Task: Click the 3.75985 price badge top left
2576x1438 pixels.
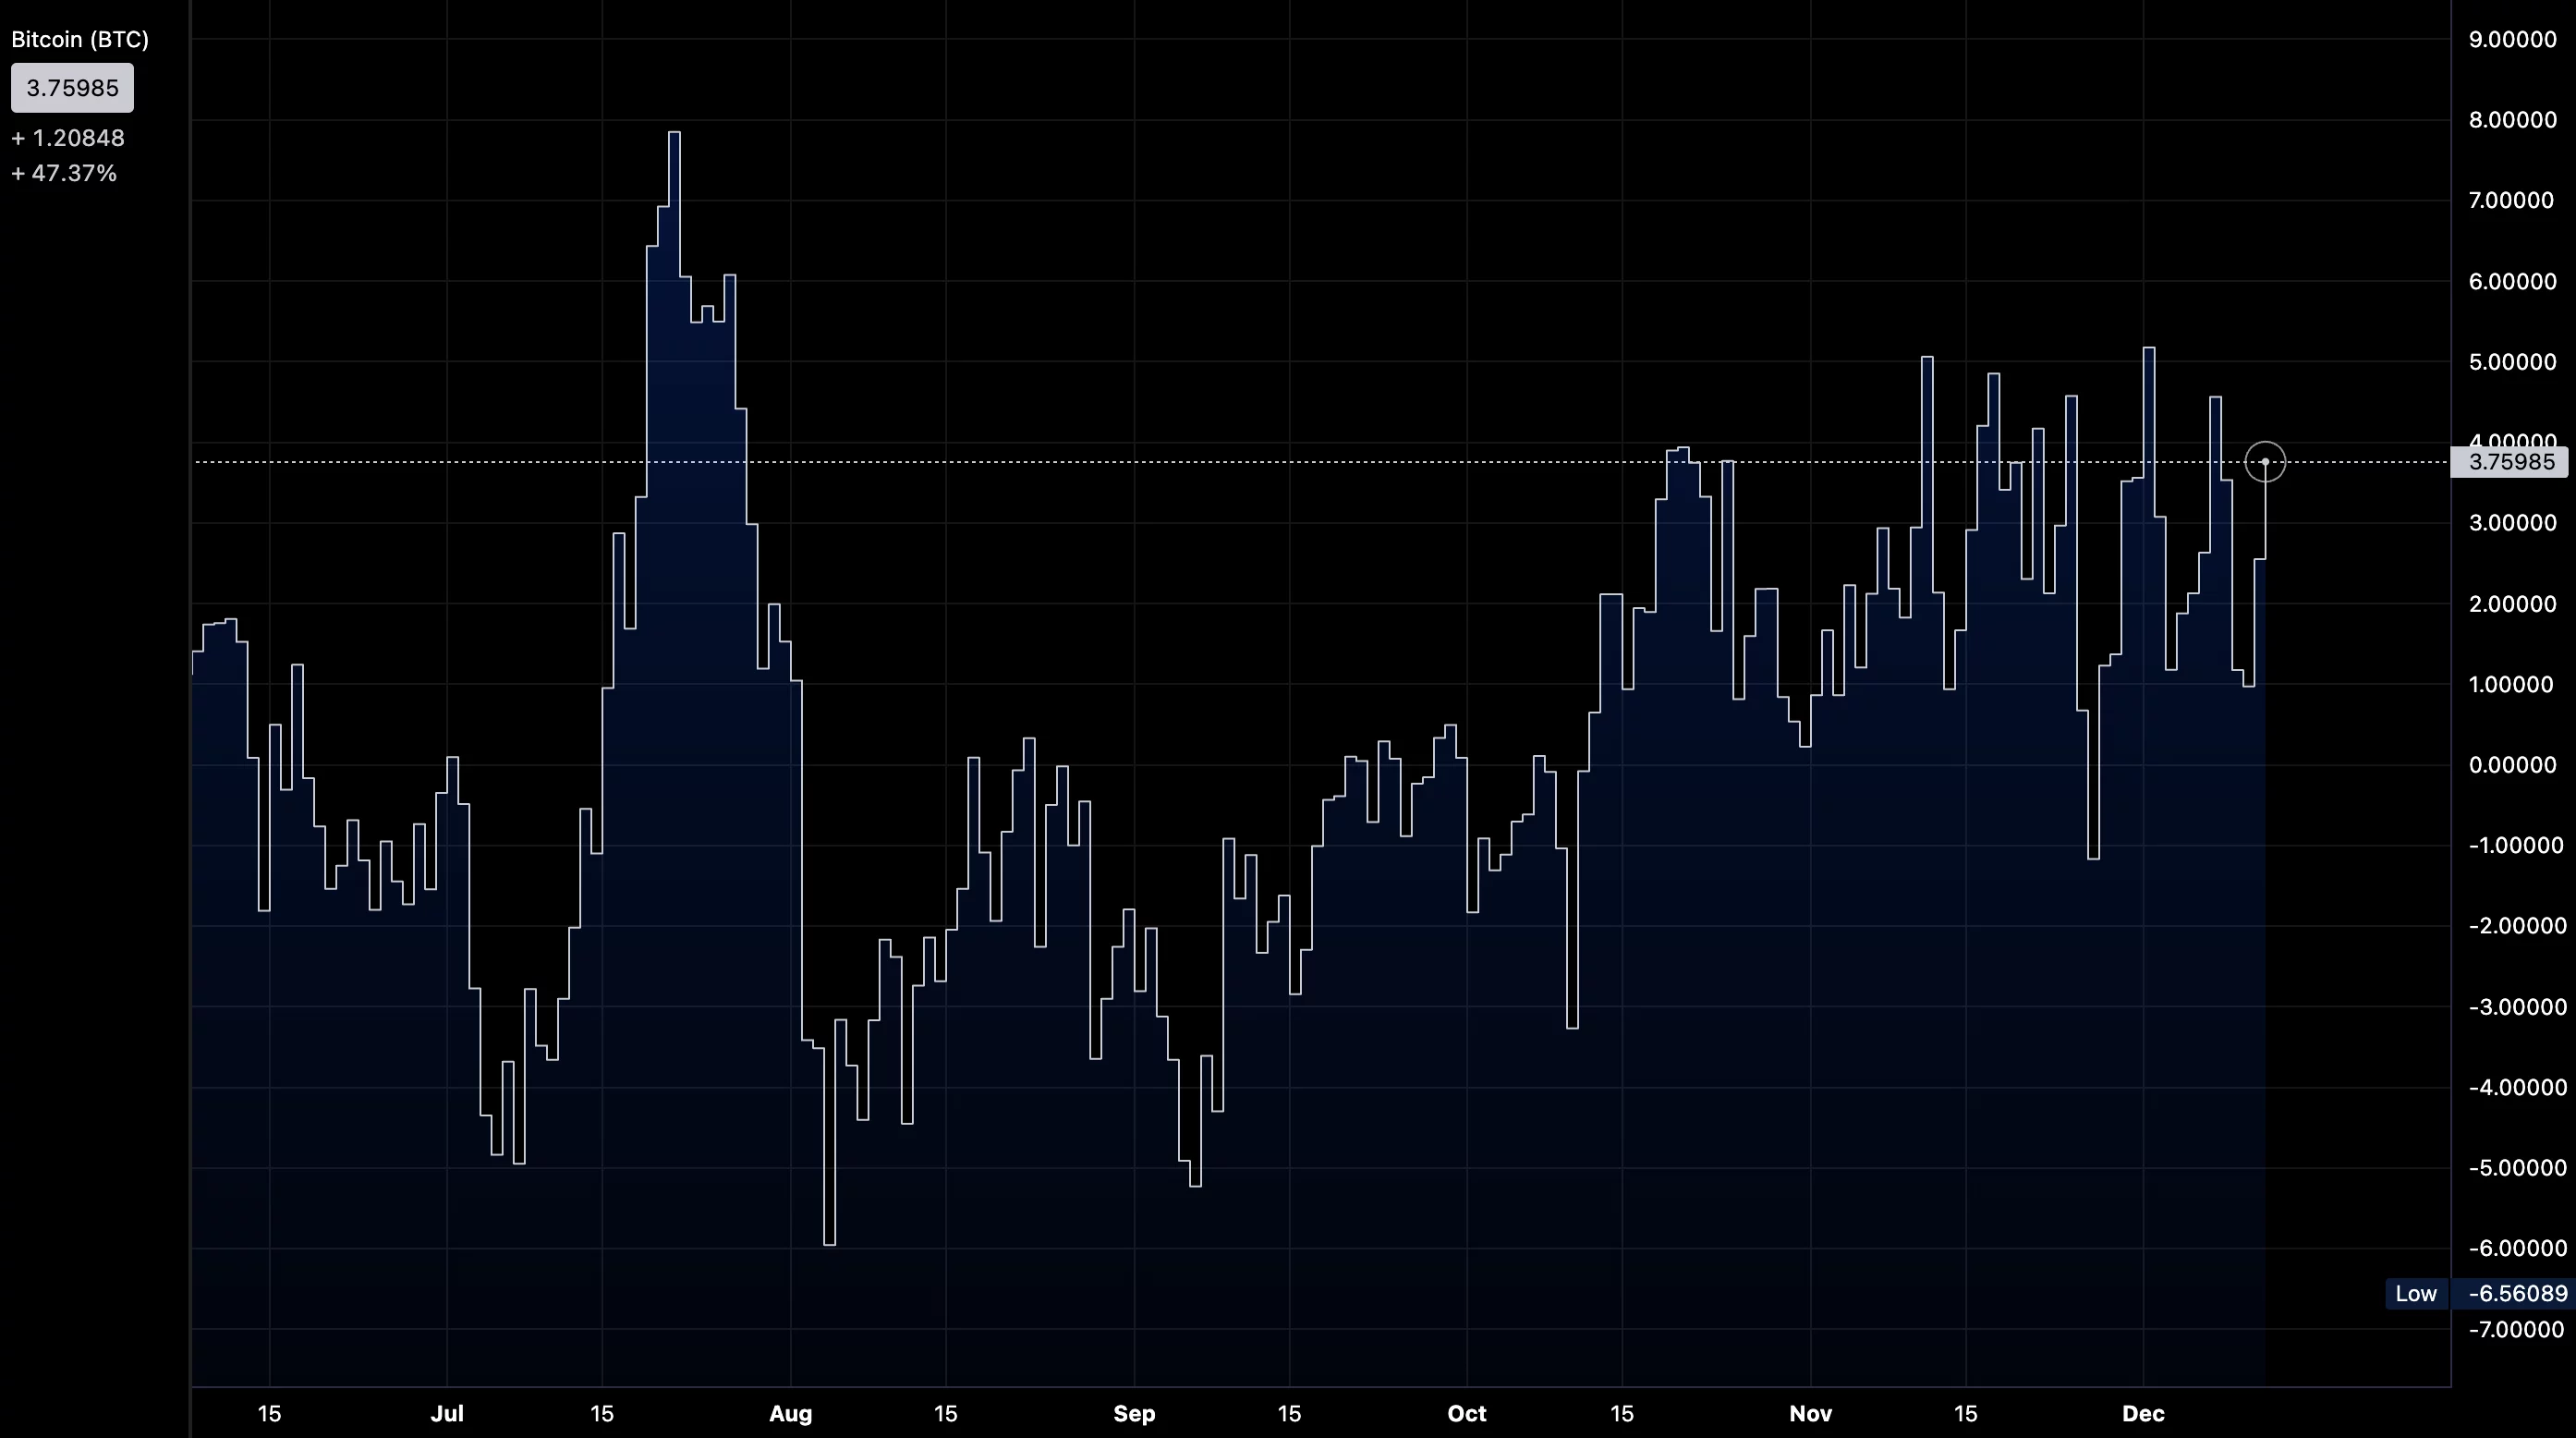Action: tap(71, 88)
